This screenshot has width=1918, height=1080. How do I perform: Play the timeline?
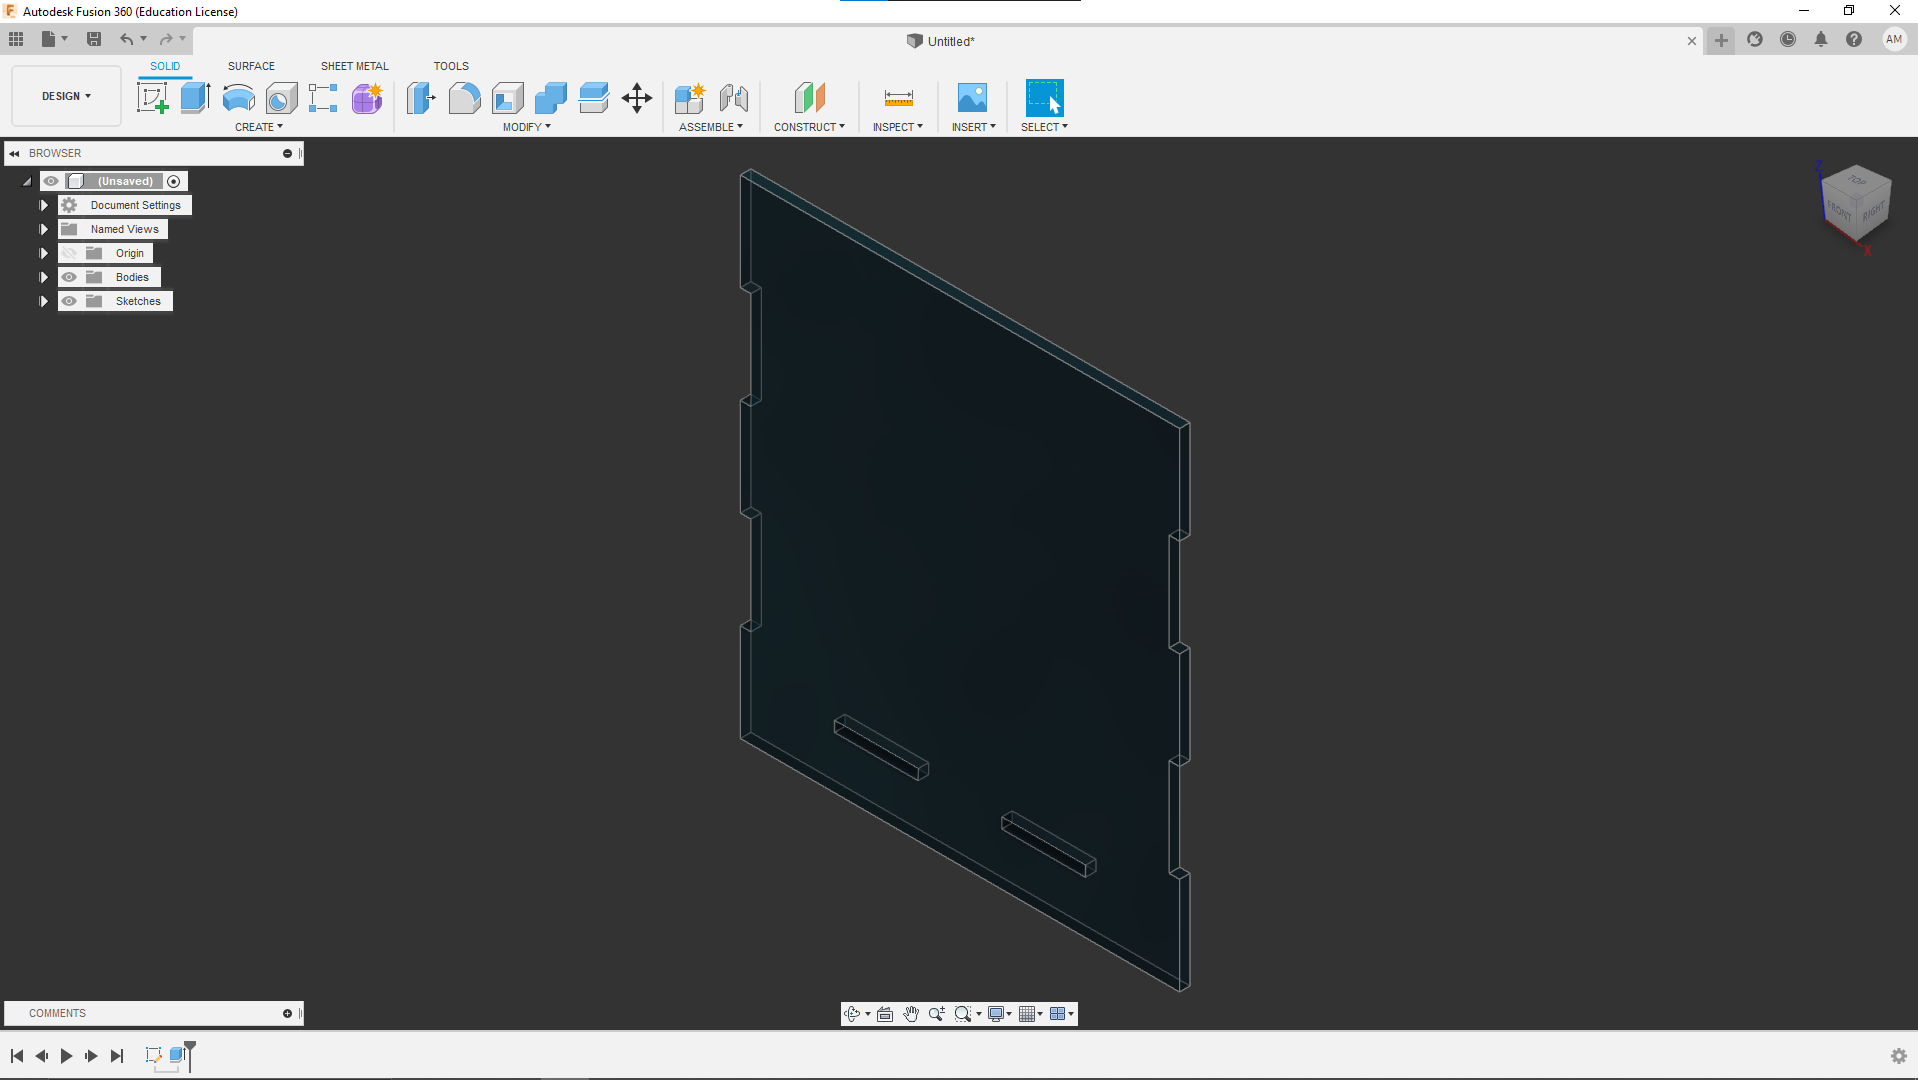coord(66,1056)
